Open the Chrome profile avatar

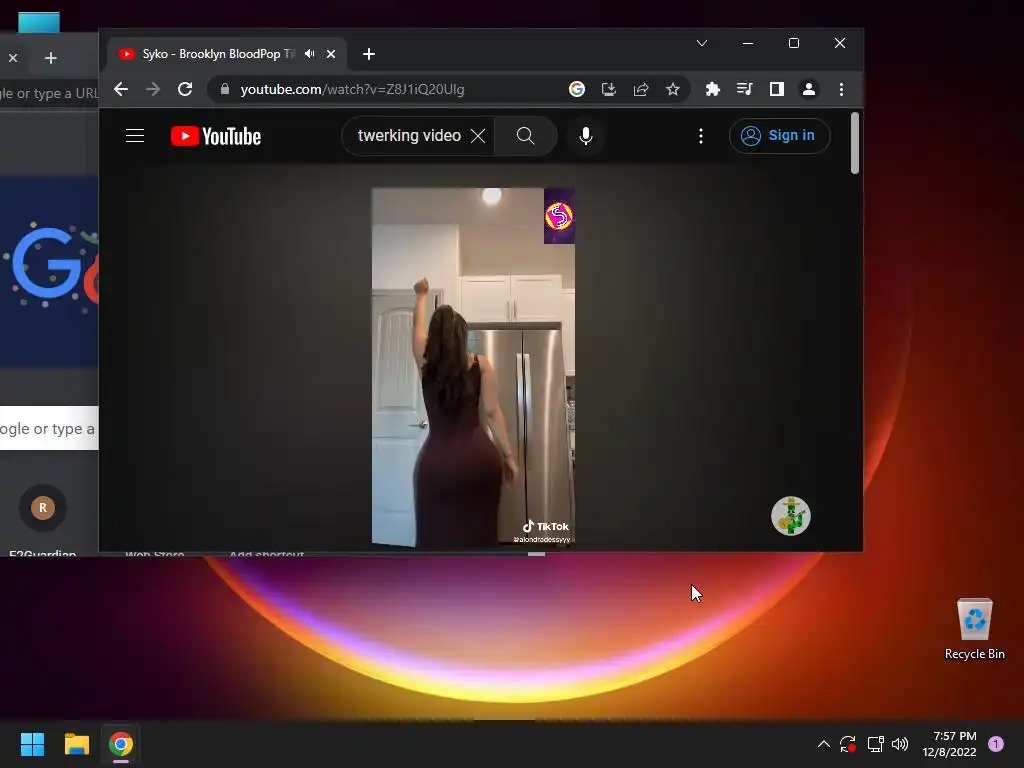pos(808,89)
